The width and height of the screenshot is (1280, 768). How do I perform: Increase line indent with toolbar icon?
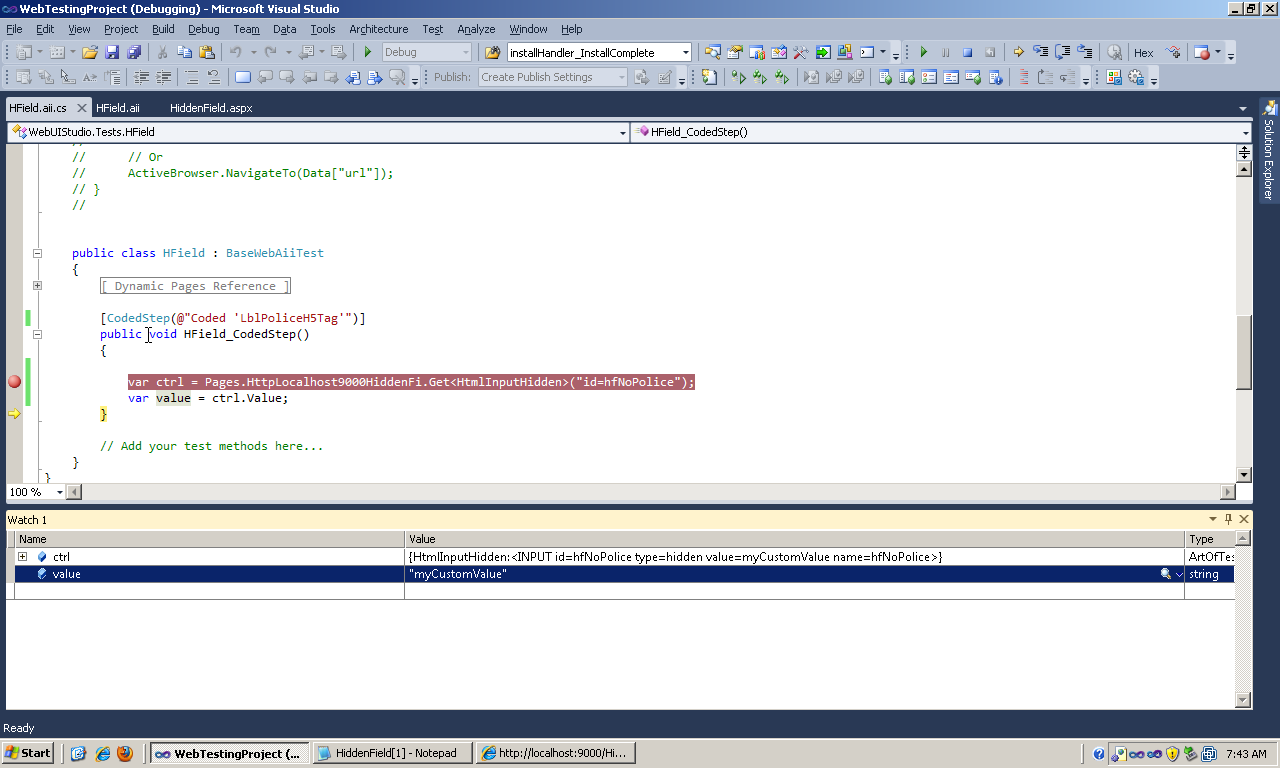click(164, 77)
